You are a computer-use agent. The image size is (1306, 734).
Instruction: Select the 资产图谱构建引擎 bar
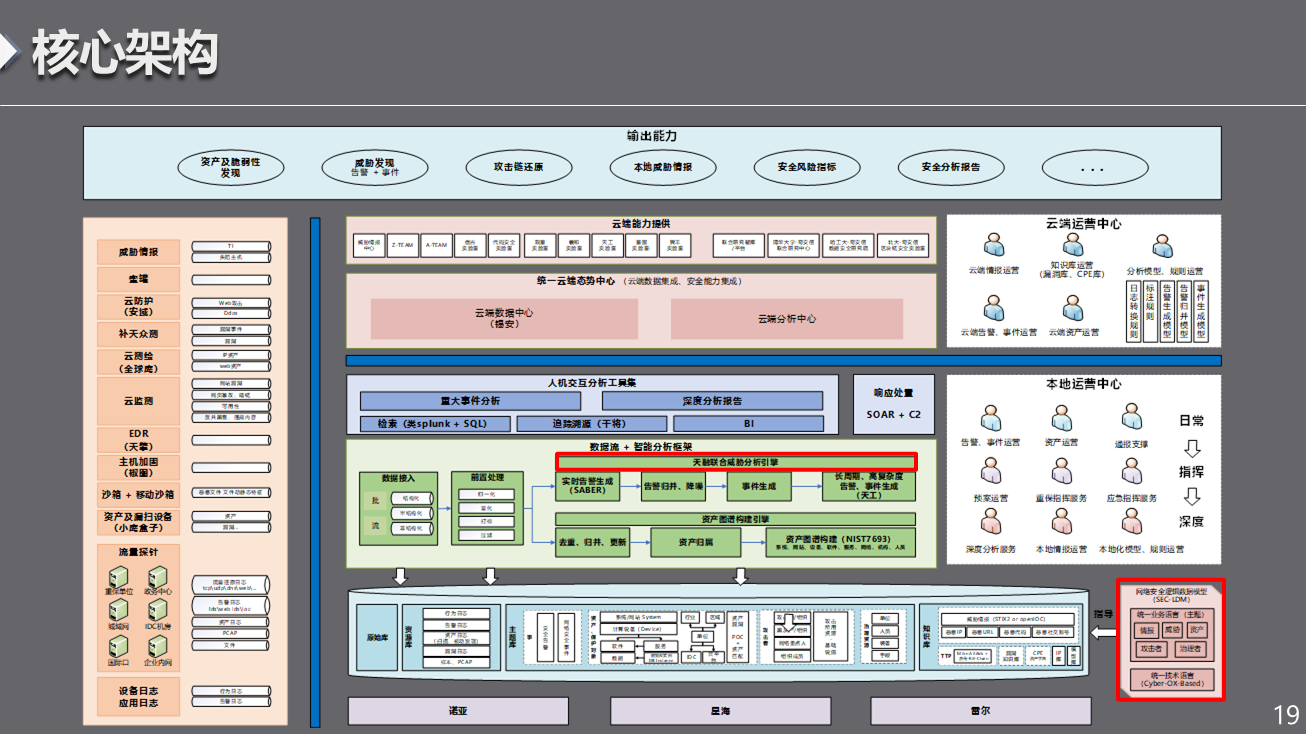(x=735, y=519)
